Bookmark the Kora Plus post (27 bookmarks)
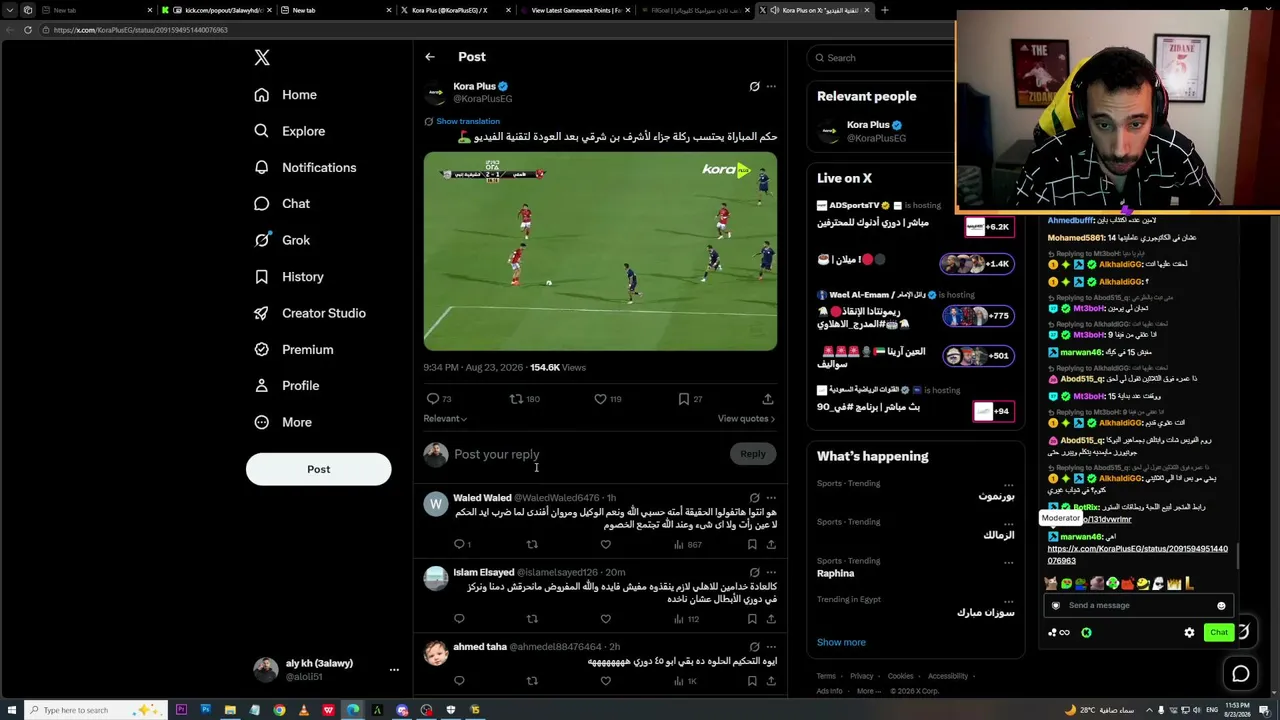Screen dimensions: 1280x720 (690, 399)
